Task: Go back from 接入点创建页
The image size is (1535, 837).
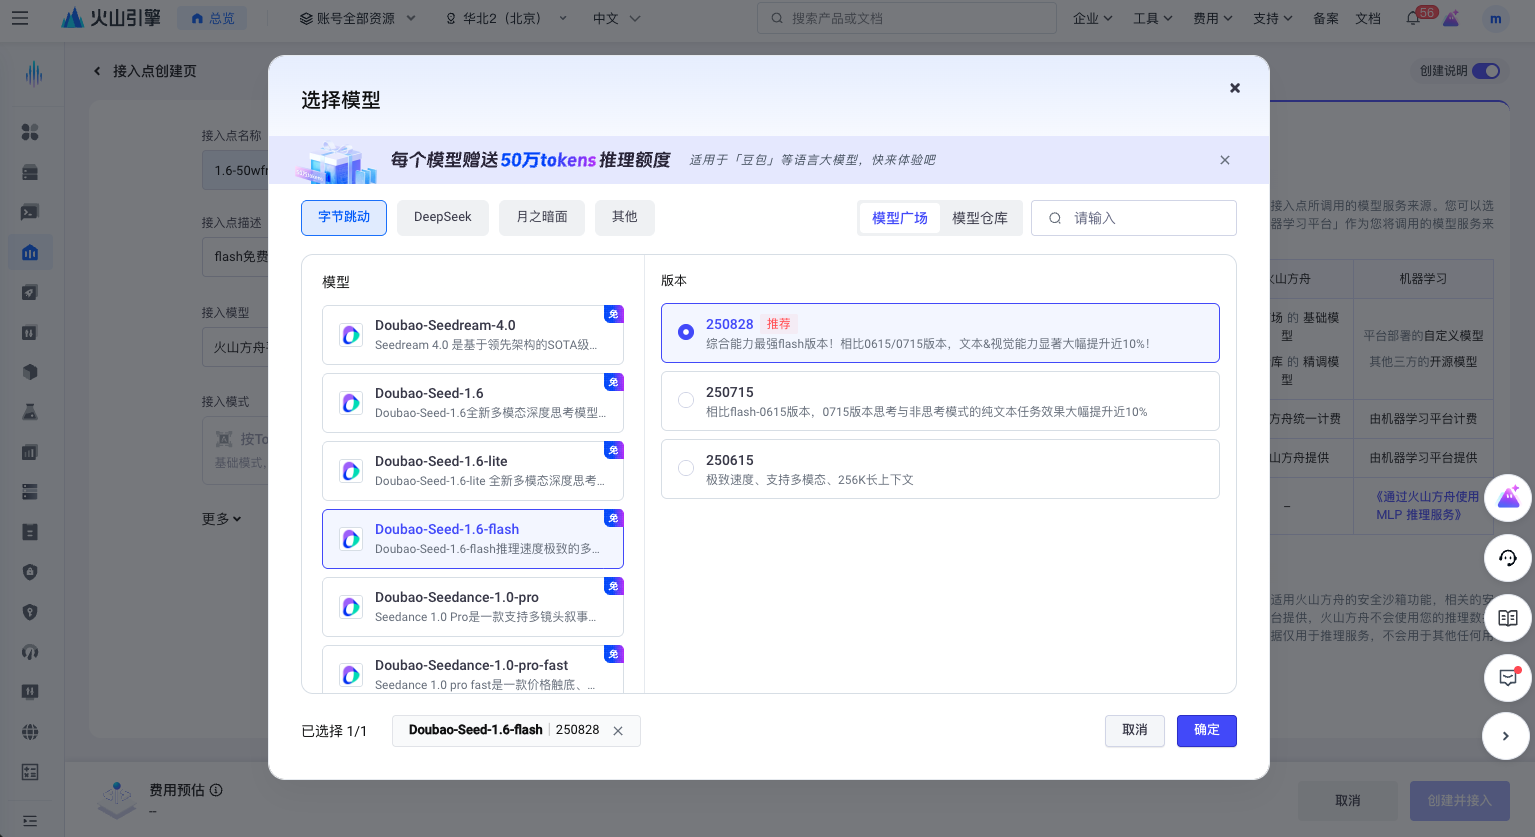Action: click(x=97, y=71)
